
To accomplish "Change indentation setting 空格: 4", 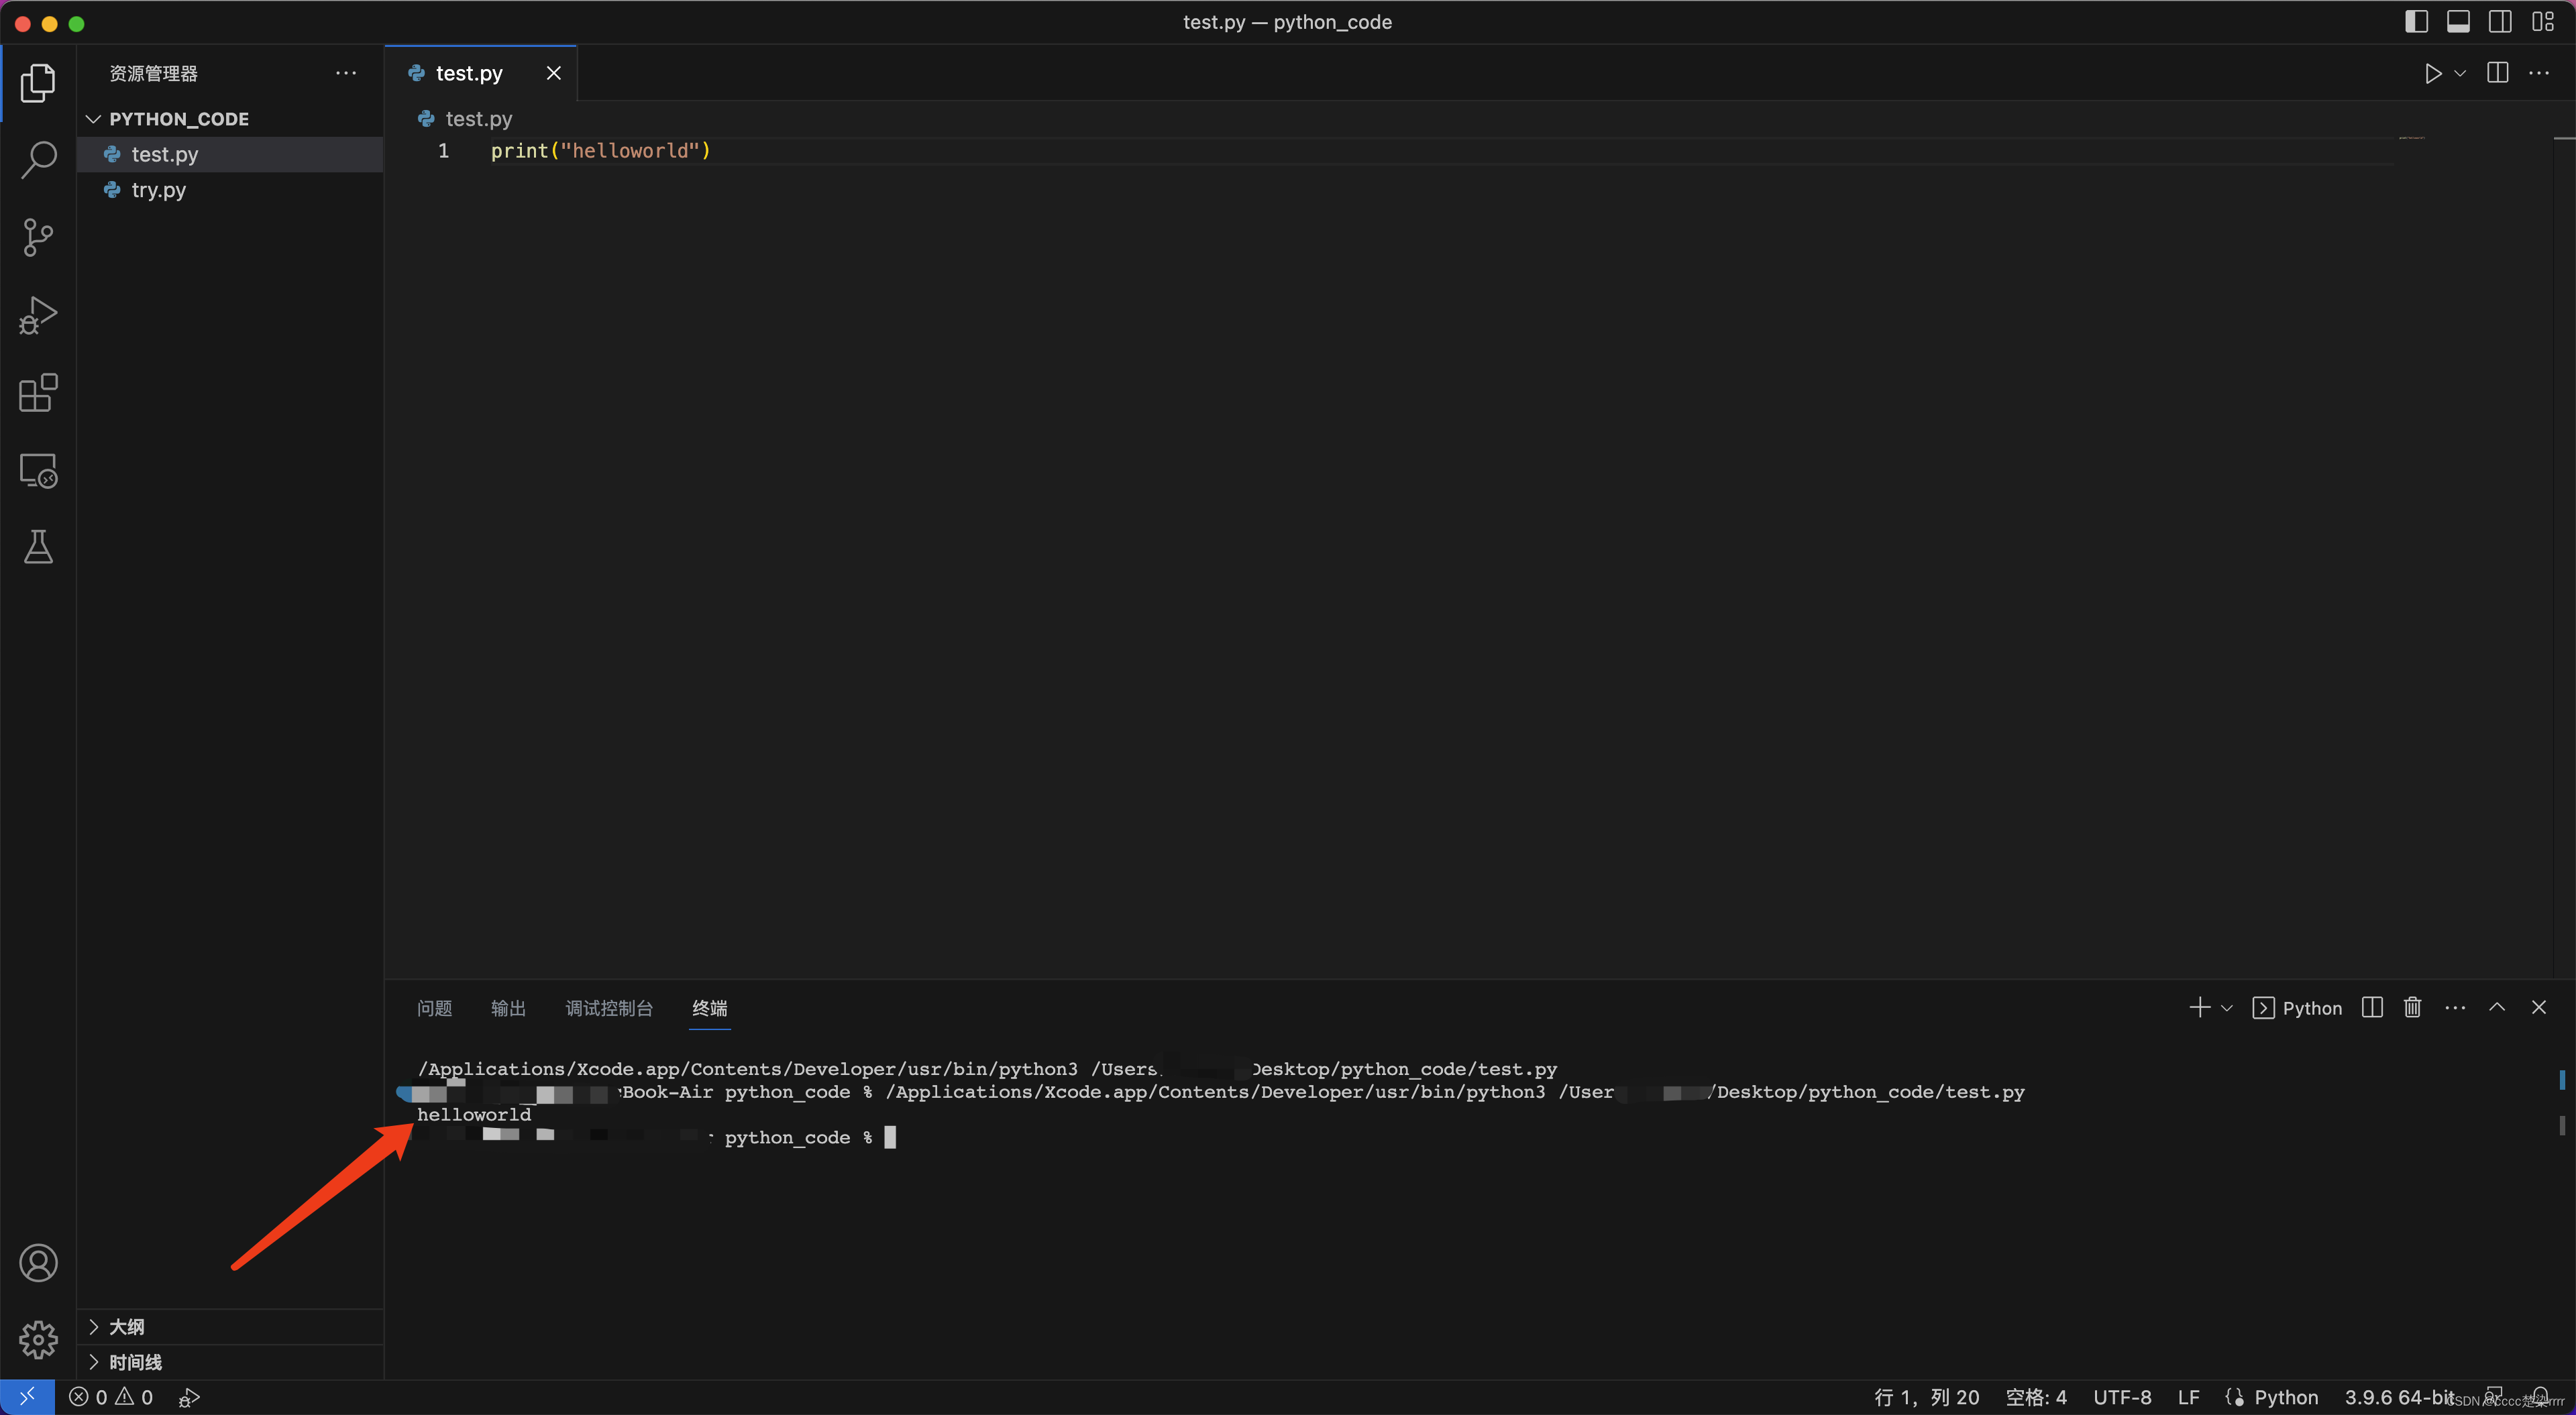I will coord(2035,1397).
